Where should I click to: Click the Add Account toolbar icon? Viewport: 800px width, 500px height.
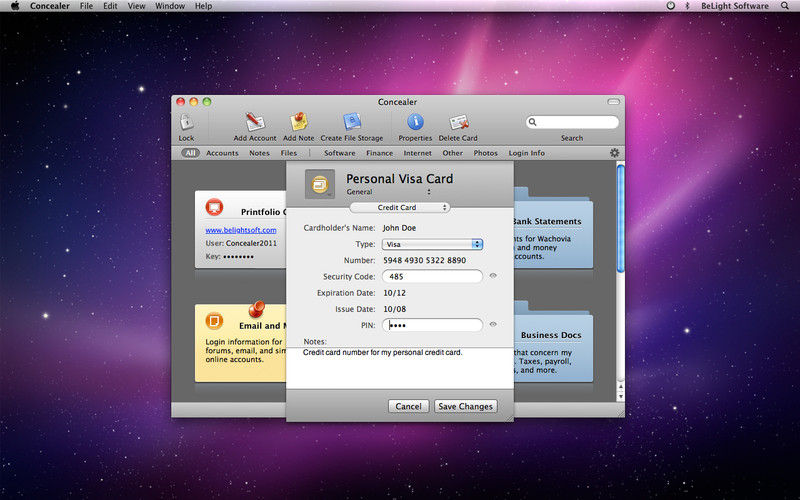coord(255,122)
